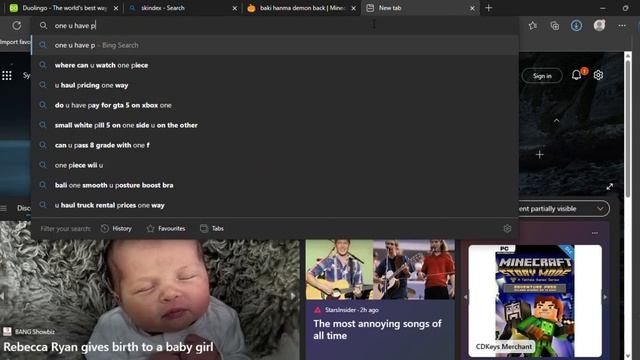
Task: Click the Sign in button
Action: 542,76
